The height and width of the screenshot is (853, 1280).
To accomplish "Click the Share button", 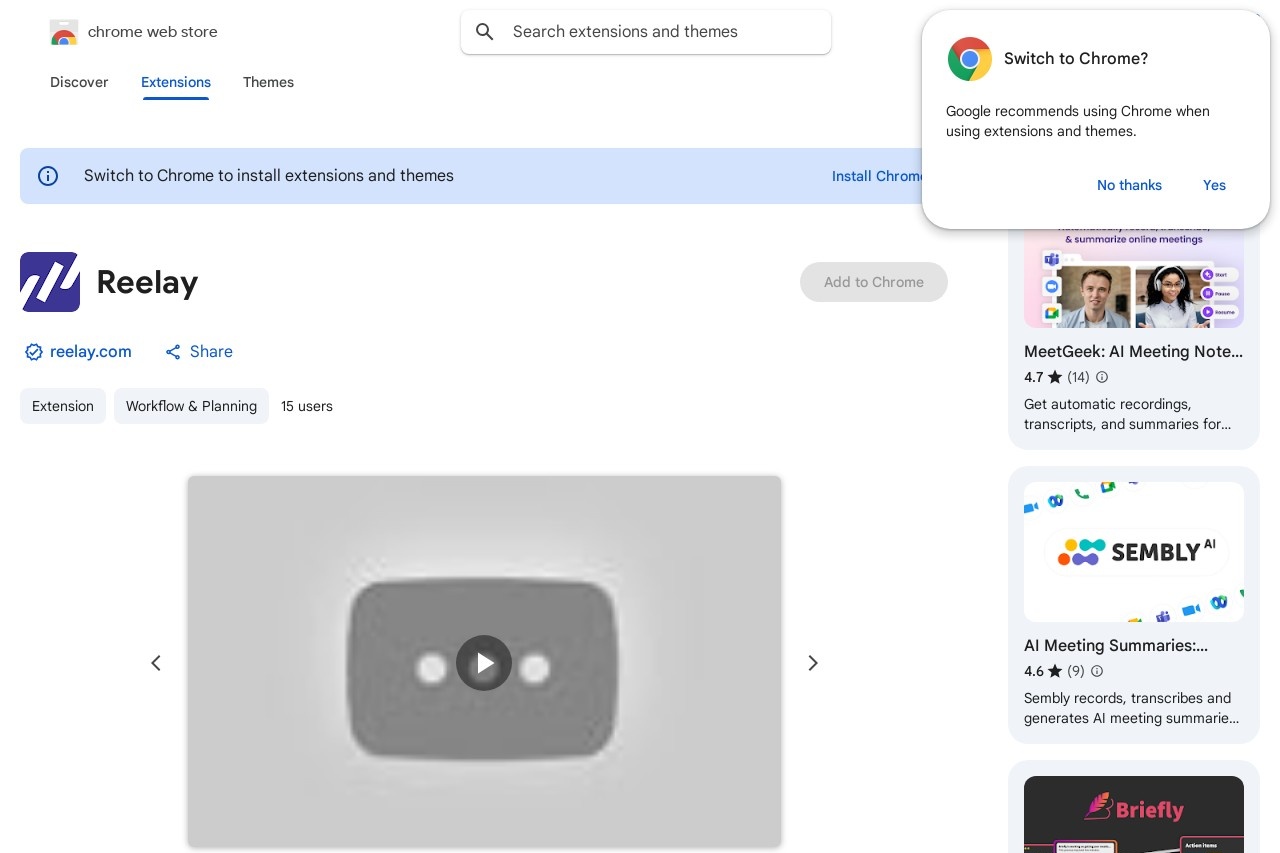I will [199, 352].
